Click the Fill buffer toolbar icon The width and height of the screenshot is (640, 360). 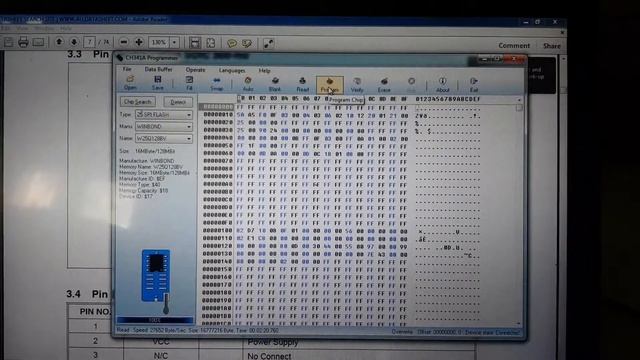(x=189, y=83)
